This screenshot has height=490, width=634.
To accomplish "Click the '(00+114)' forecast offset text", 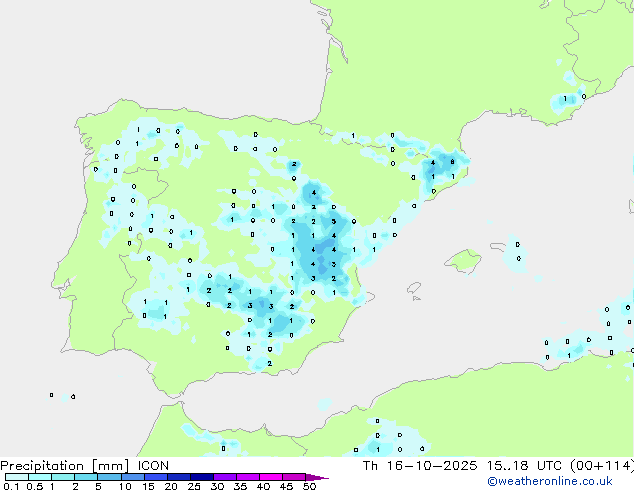I will click(602, 466).
